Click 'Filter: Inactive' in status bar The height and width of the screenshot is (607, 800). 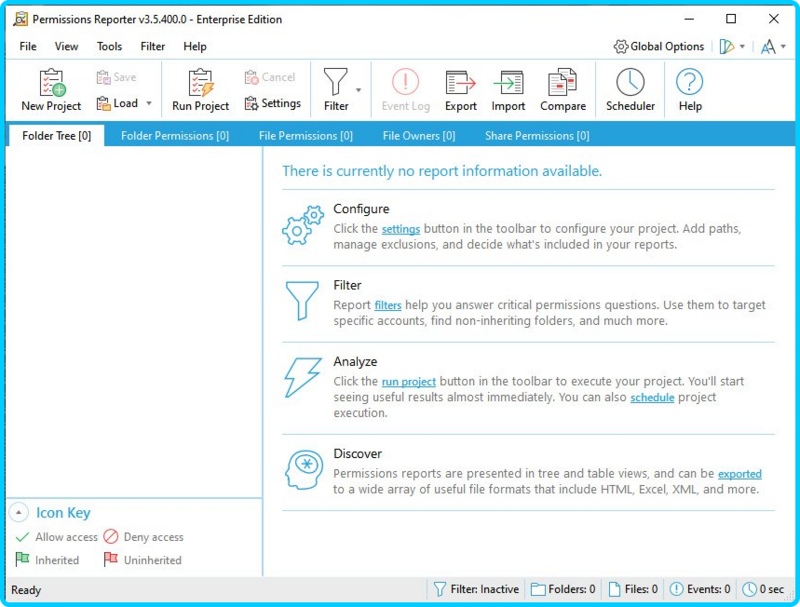476,590
